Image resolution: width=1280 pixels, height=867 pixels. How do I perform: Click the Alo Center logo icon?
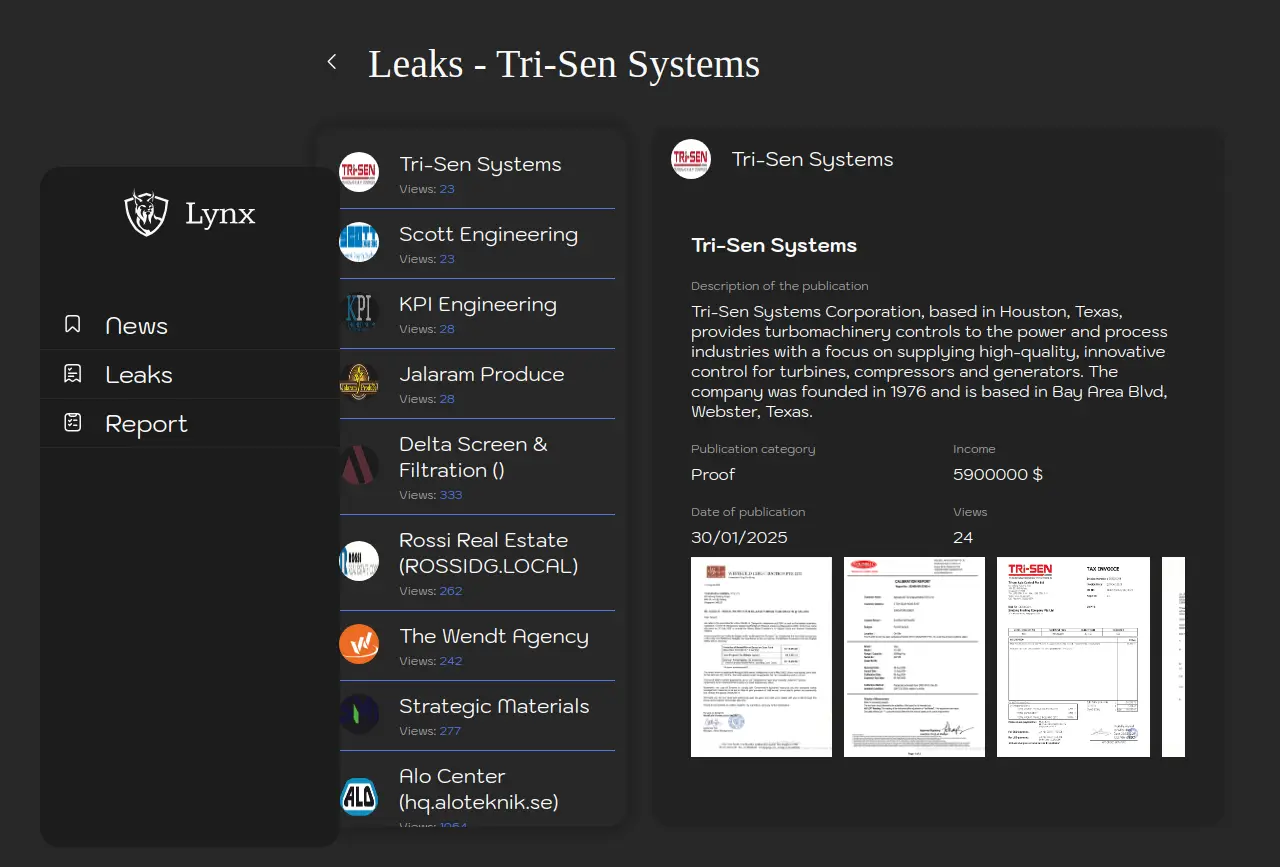[x=359, y=796]
